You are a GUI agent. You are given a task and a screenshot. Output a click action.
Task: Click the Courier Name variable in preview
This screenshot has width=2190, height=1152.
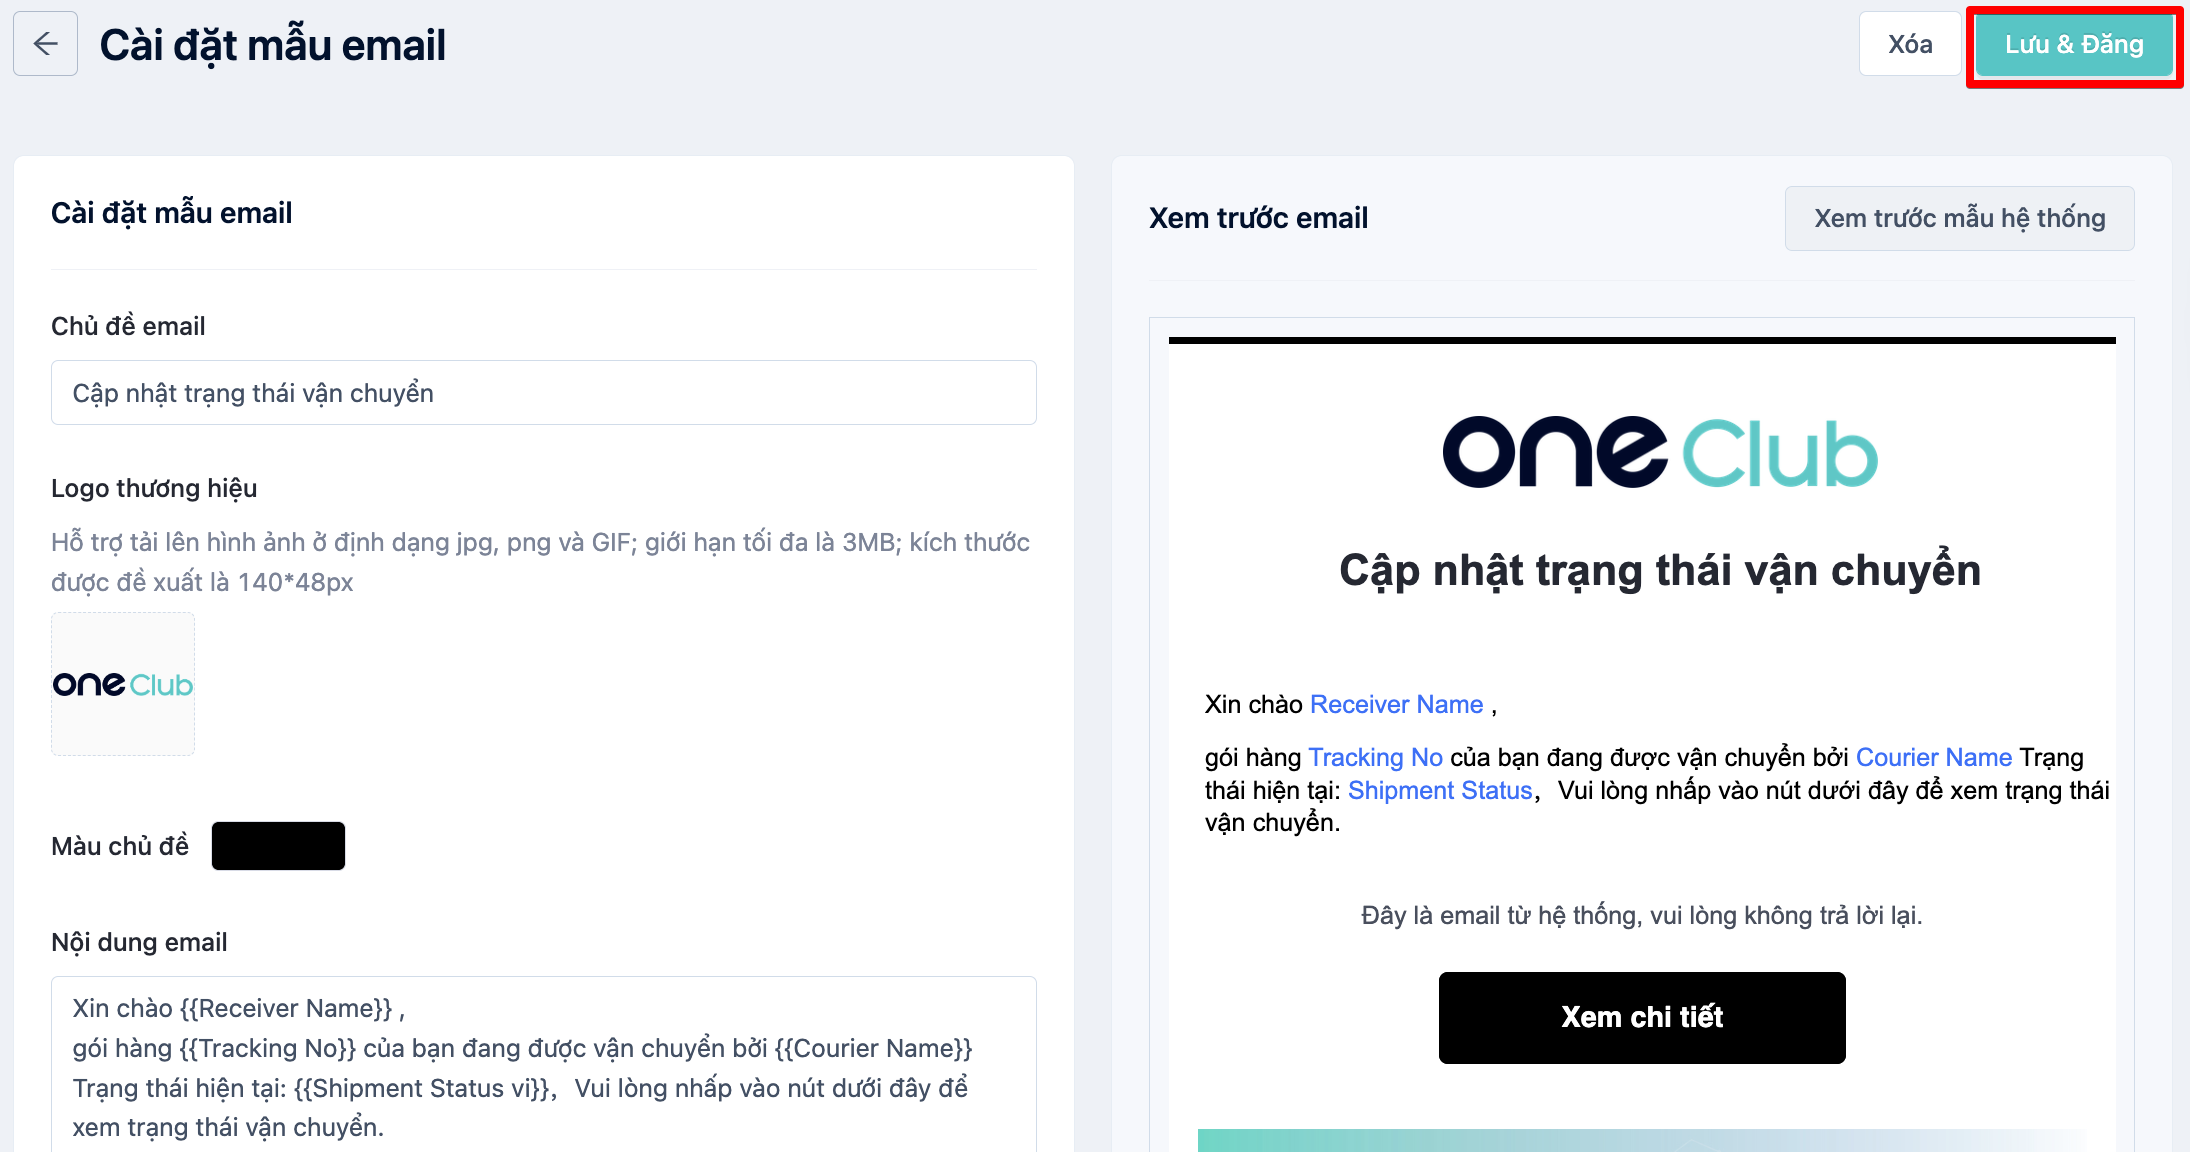tap(1933, 758)
